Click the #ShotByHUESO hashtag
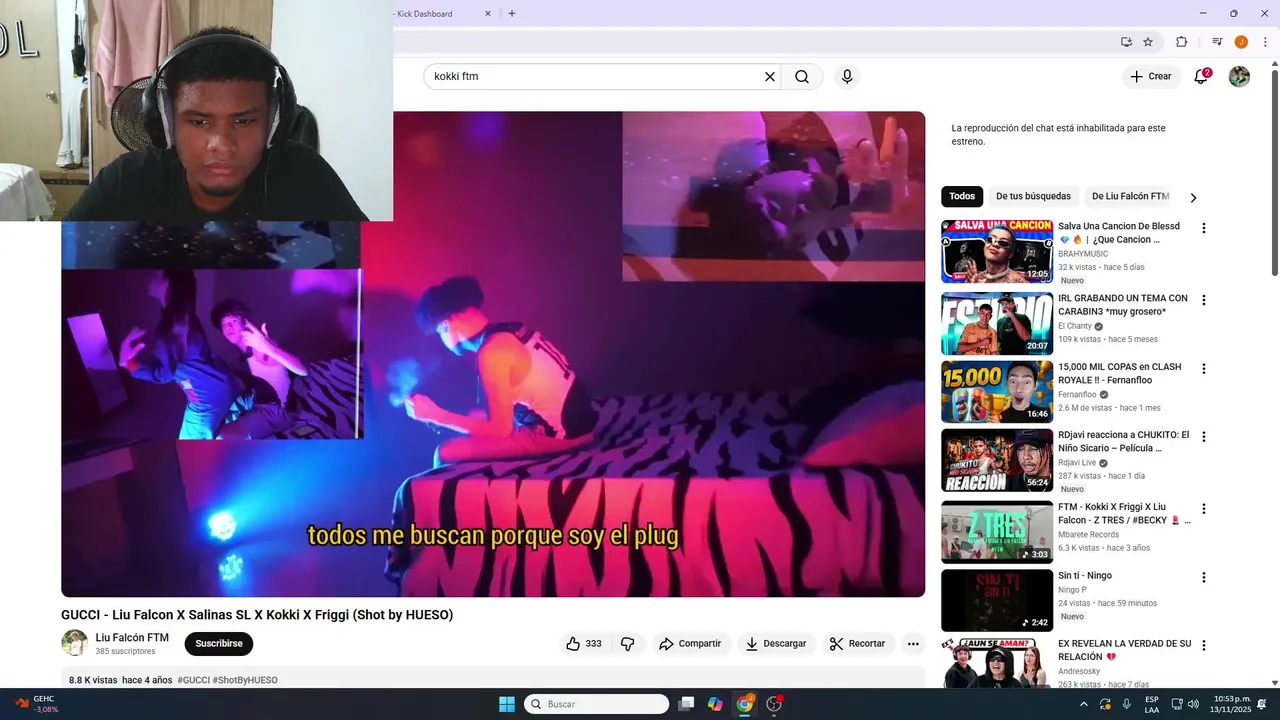The height and width of the screenshot is (720, 1280). point(245,680)
